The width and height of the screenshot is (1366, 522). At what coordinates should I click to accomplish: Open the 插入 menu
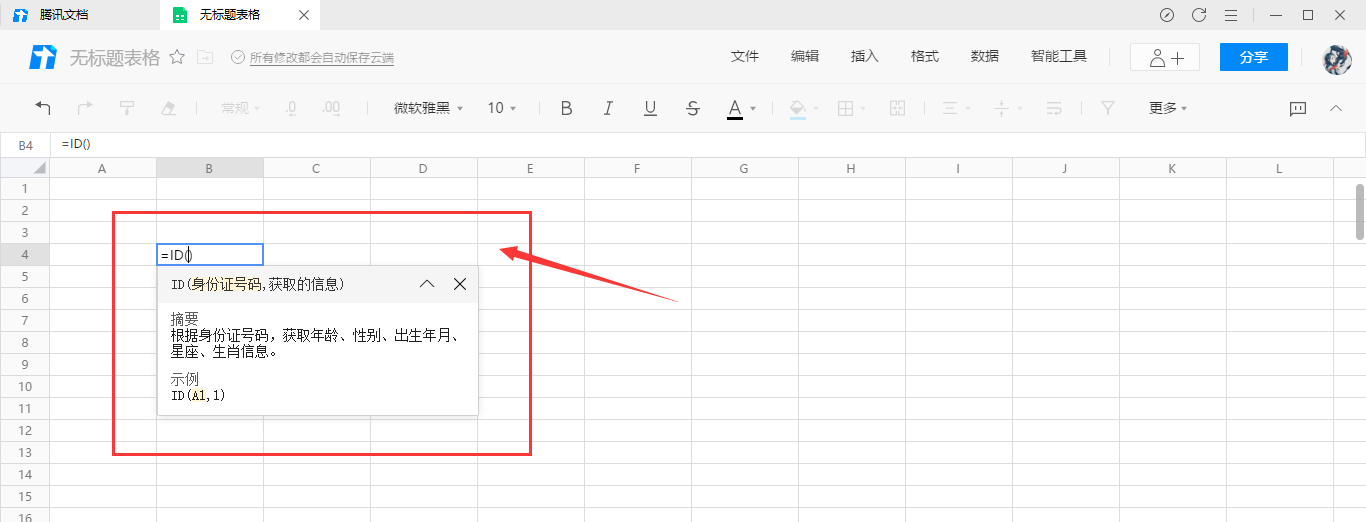pos(865,56)
